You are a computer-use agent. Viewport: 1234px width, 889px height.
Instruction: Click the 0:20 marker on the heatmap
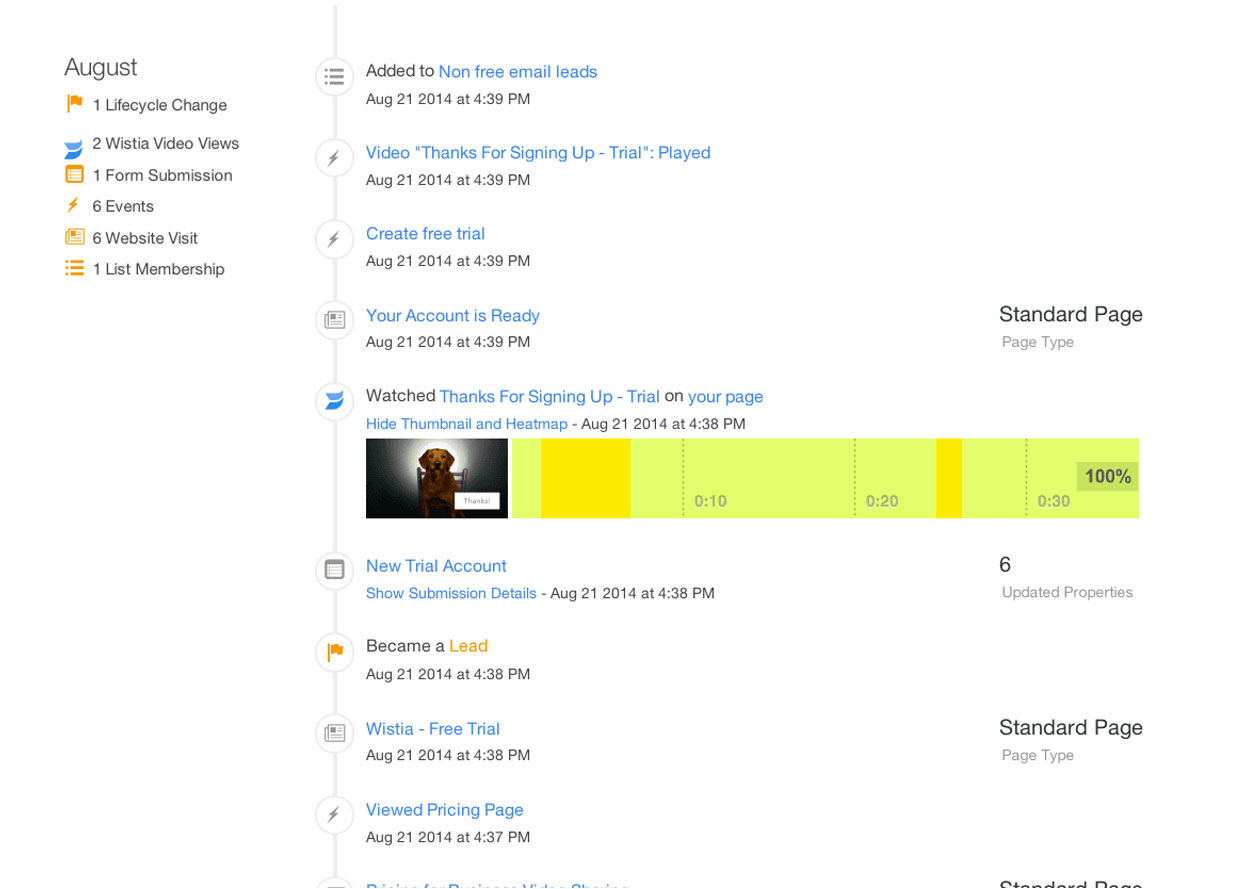(x=882, y=501)
